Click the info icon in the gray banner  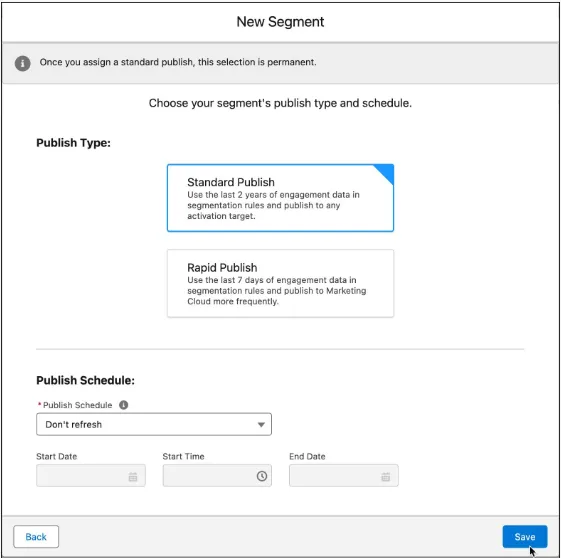pyautogui.click(x=22, y=63)
